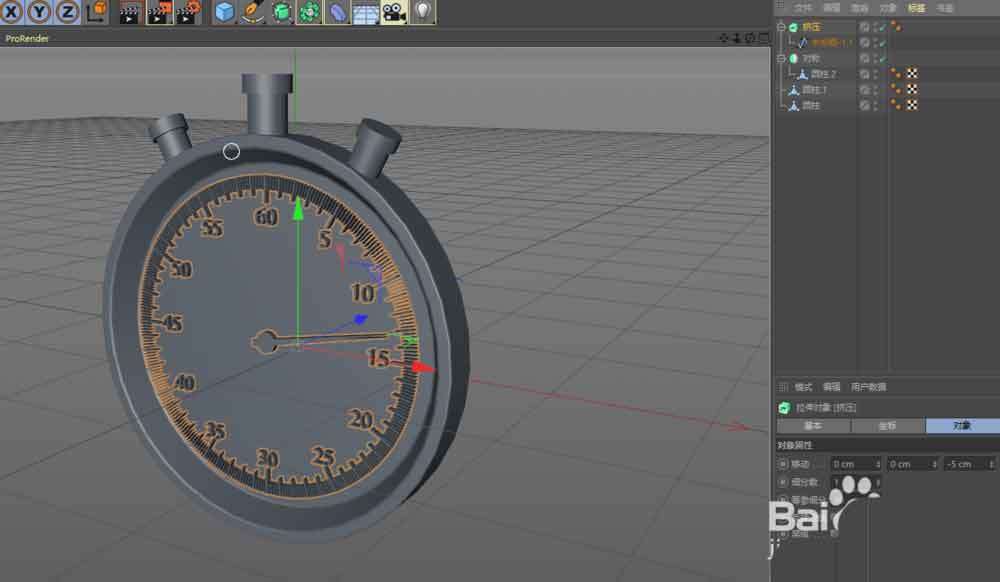Toggle the Z axis lock button
The image size is (1000, 582).
(67, 12)
